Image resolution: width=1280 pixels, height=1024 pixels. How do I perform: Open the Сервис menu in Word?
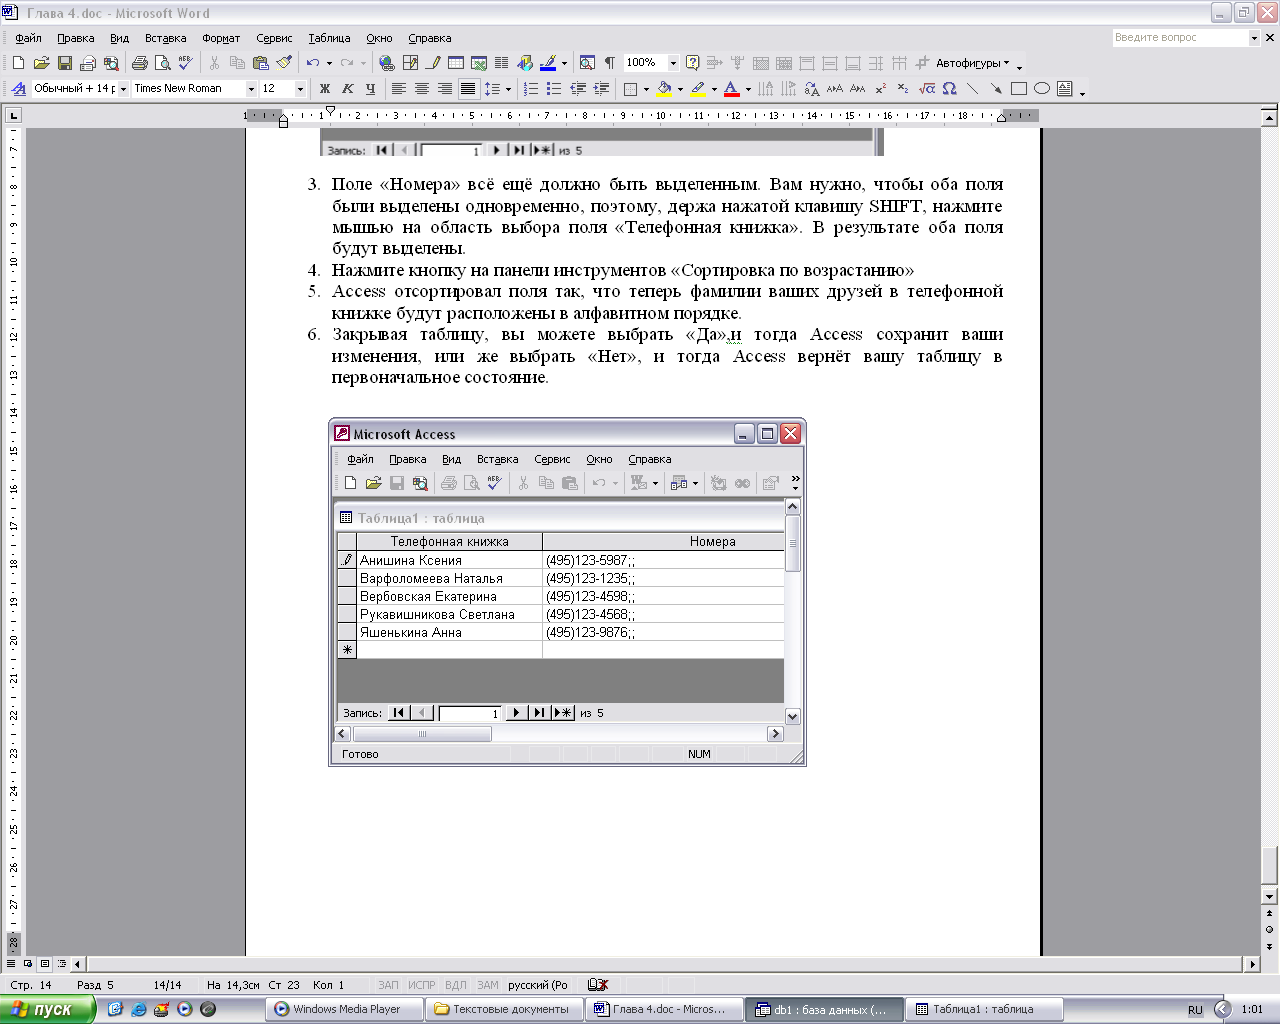coord(274,38)
